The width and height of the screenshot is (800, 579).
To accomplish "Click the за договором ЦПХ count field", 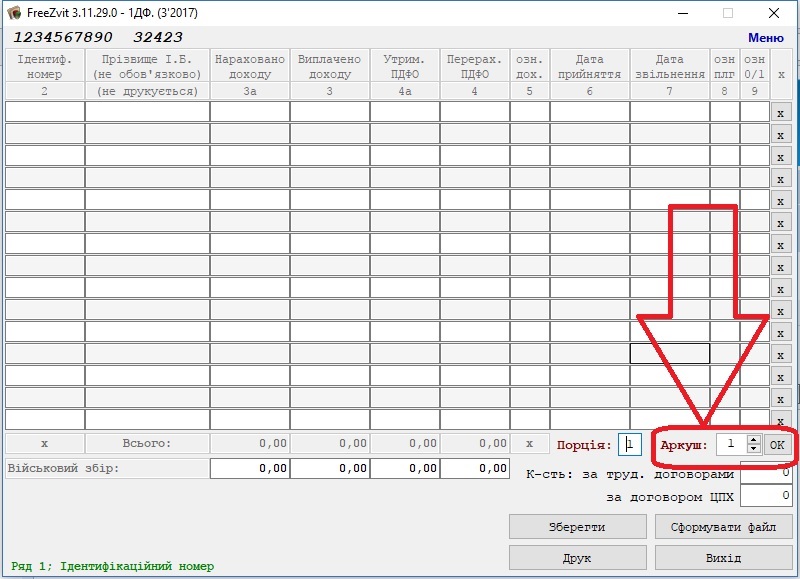I will point(766,495).
